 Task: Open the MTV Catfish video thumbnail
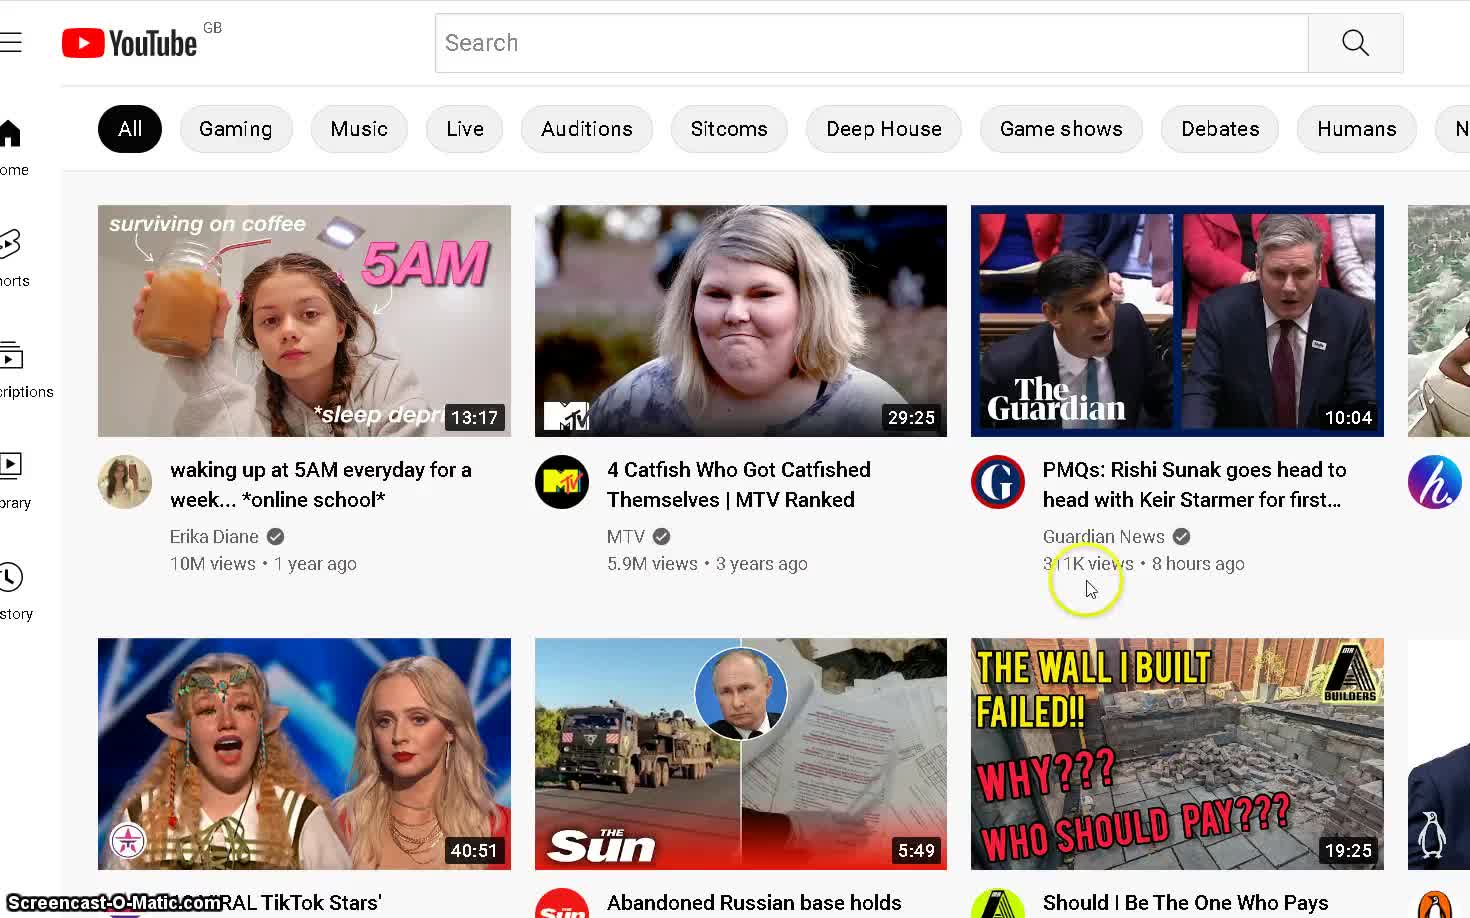741,321
